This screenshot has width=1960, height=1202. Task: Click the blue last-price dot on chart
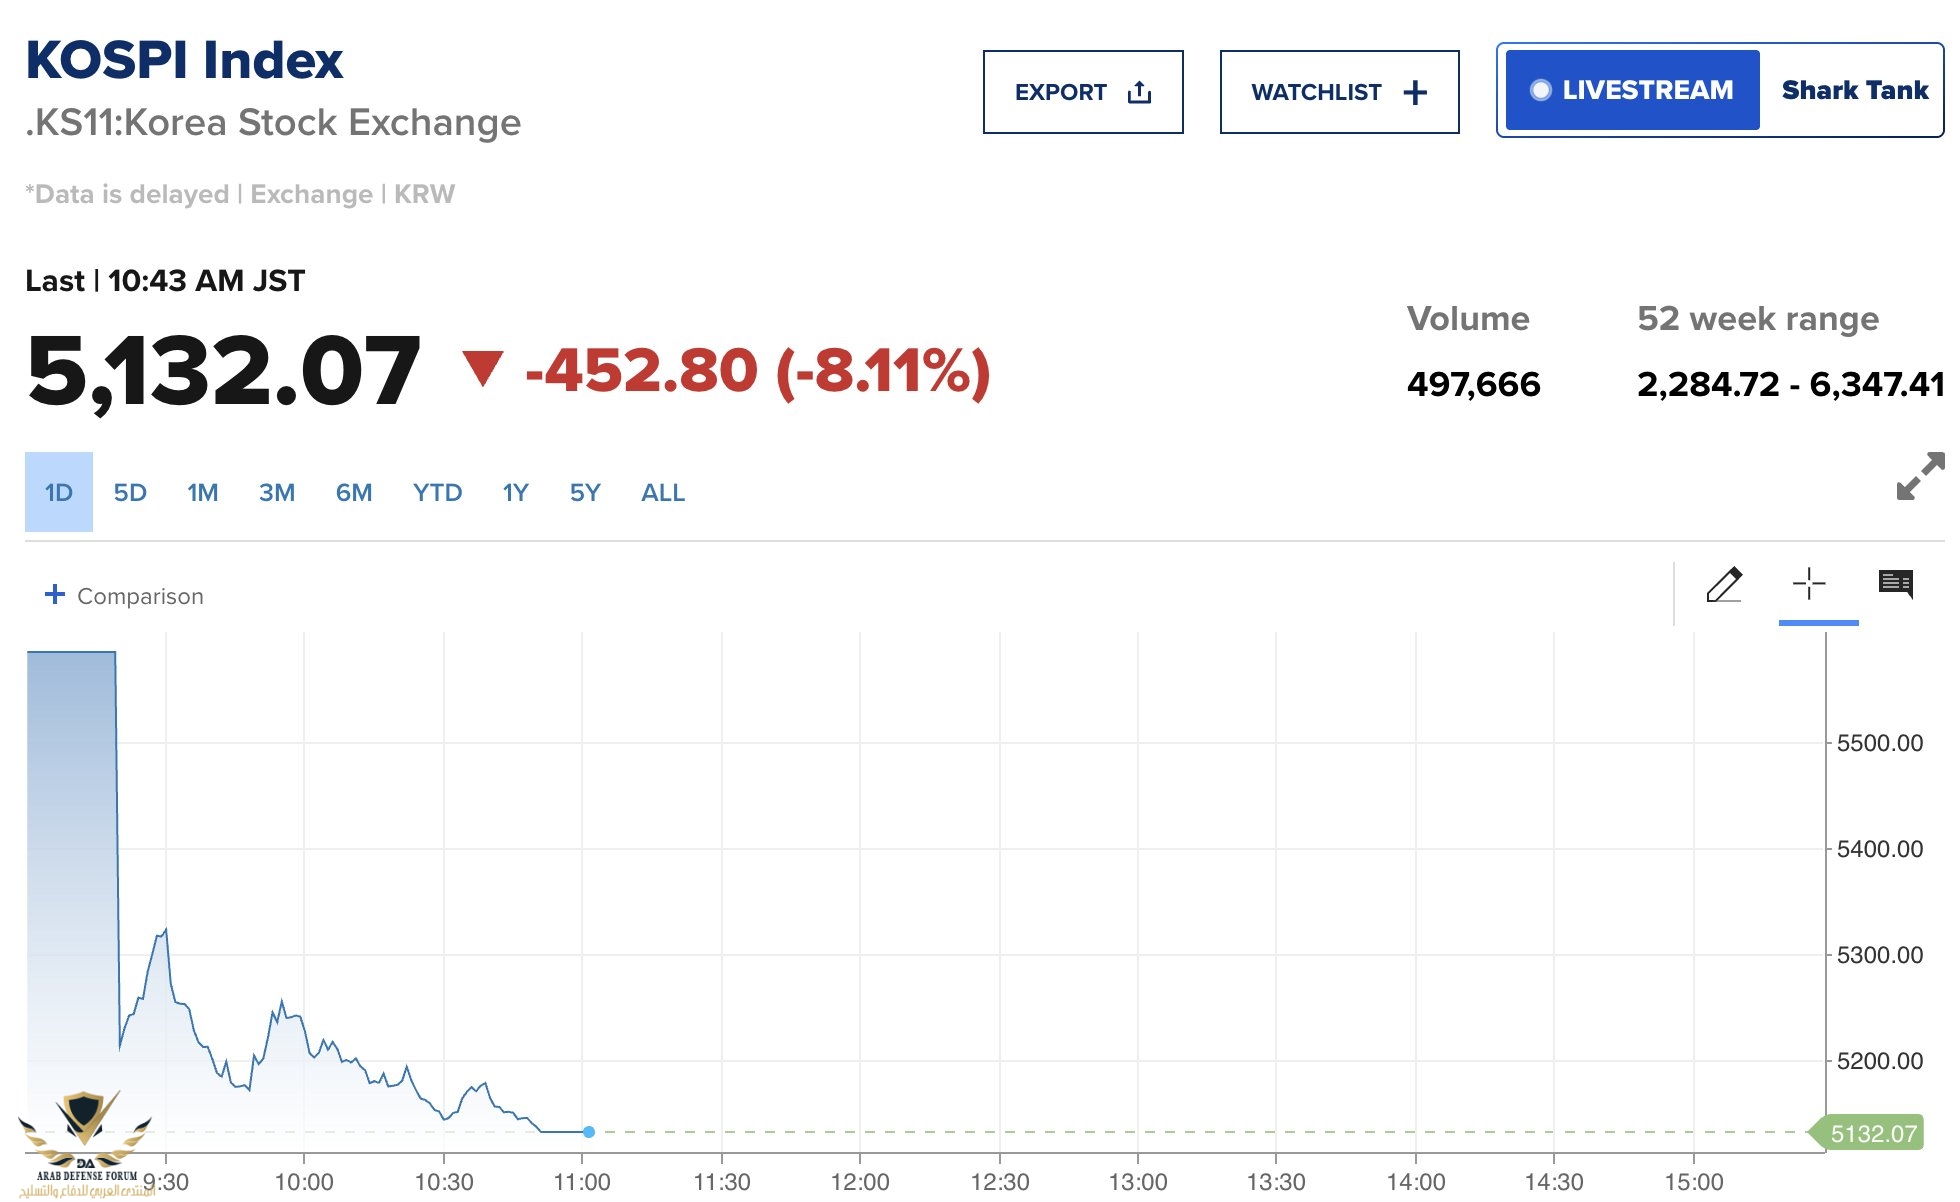[x=589, y=1132]
